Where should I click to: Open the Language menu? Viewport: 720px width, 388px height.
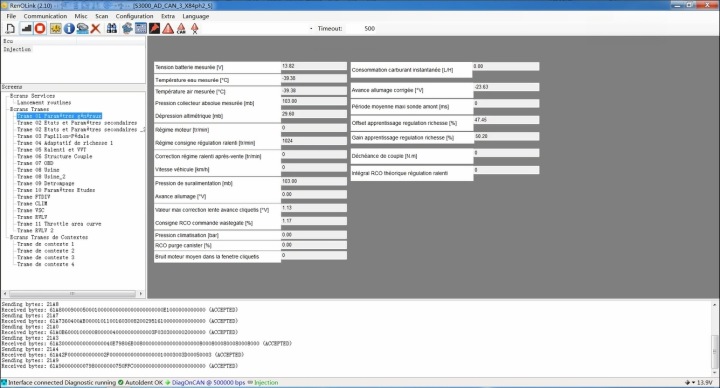pyautogui.click(x=196, y=16)
